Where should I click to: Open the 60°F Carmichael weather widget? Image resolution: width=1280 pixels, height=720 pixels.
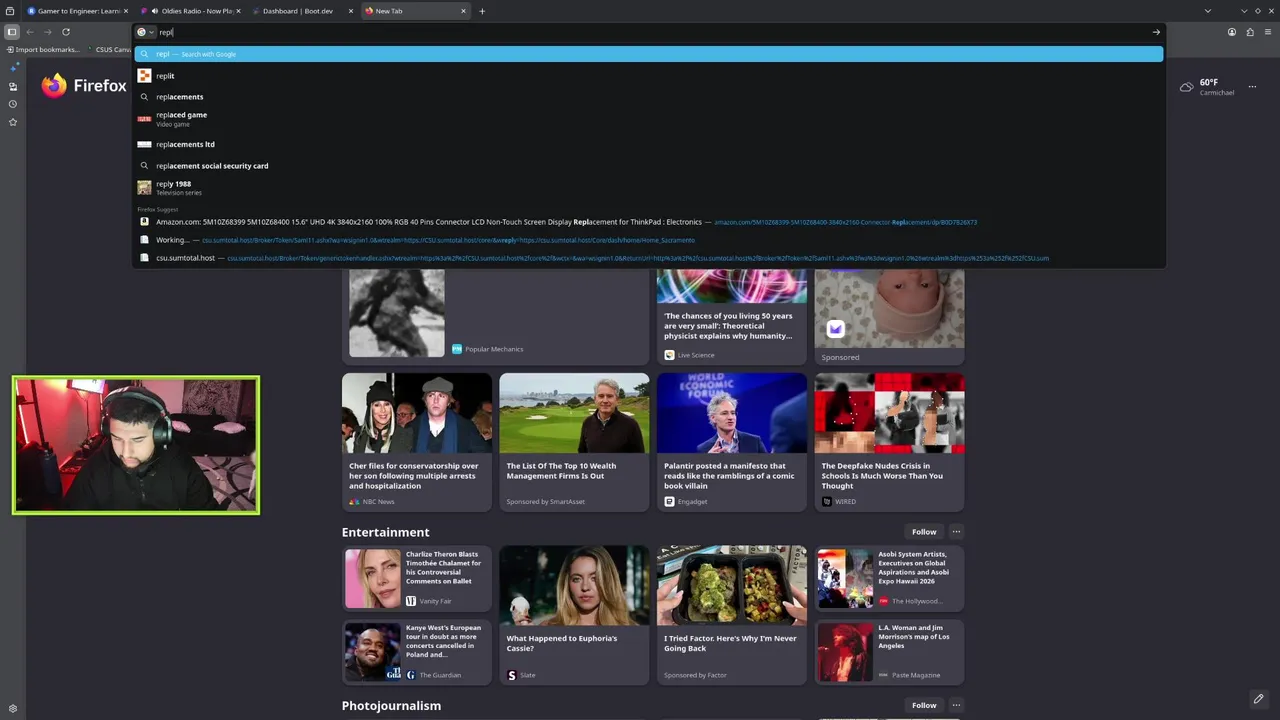1207,87
